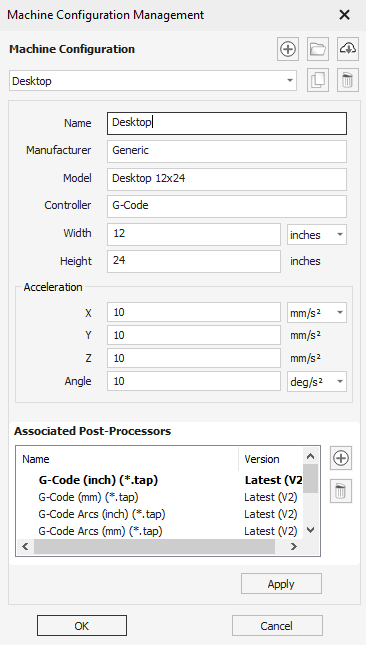
Task: Click the horizontal scrollbar right arrow
Action: tap(294, 547)
